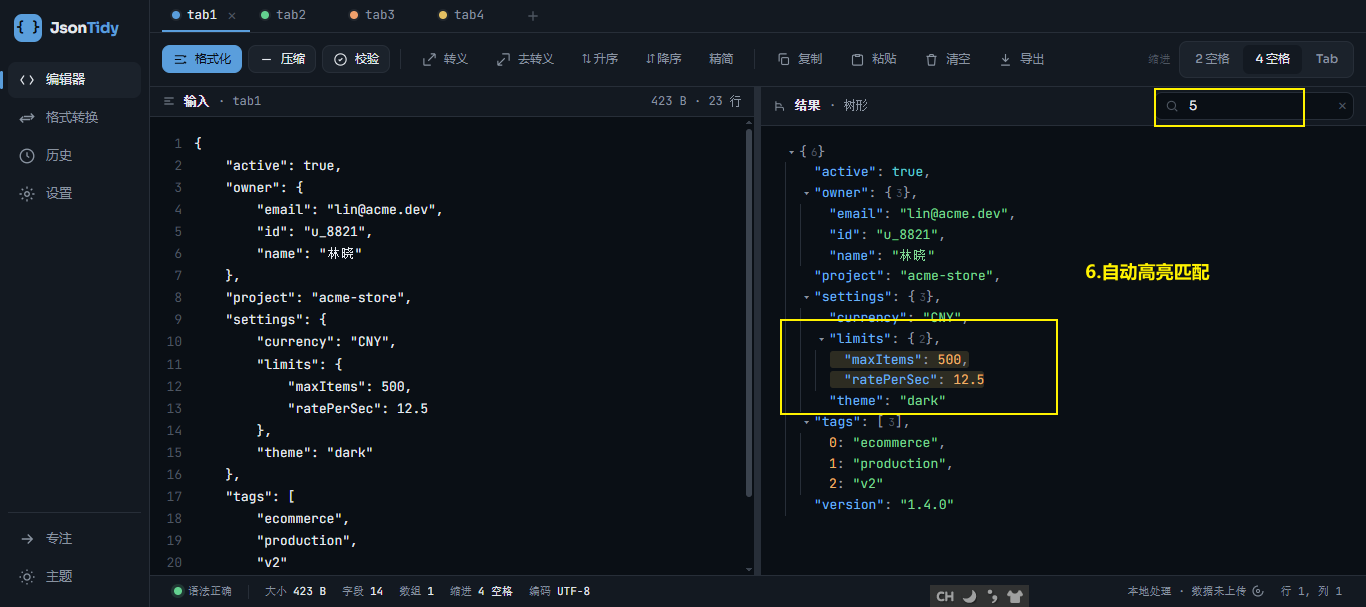Clear the editor with 清空
The width and height of the screenshot is (1366, 607).
[x=948, y=59]
